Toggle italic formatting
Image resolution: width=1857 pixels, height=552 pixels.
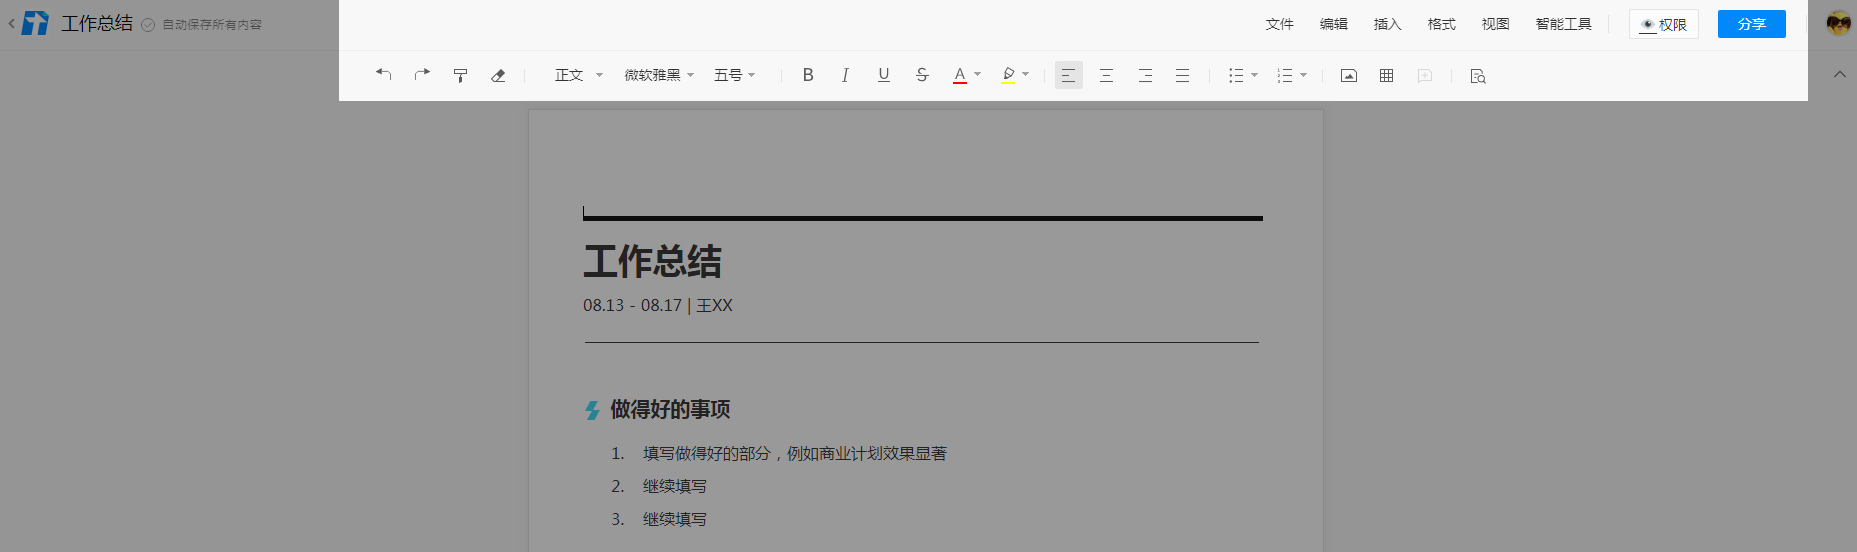[845, 75]
